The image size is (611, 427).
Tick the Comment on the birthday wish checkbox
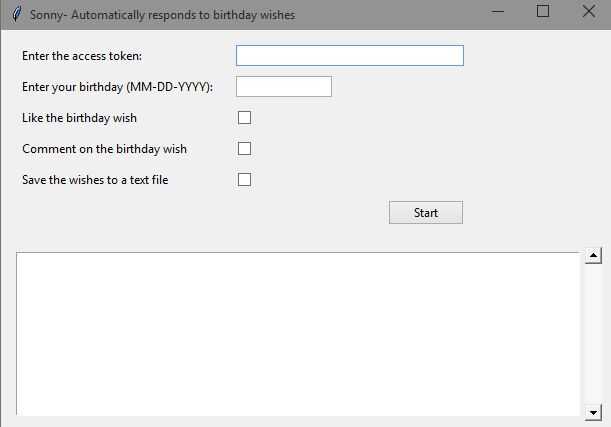(x=244, y=149)
